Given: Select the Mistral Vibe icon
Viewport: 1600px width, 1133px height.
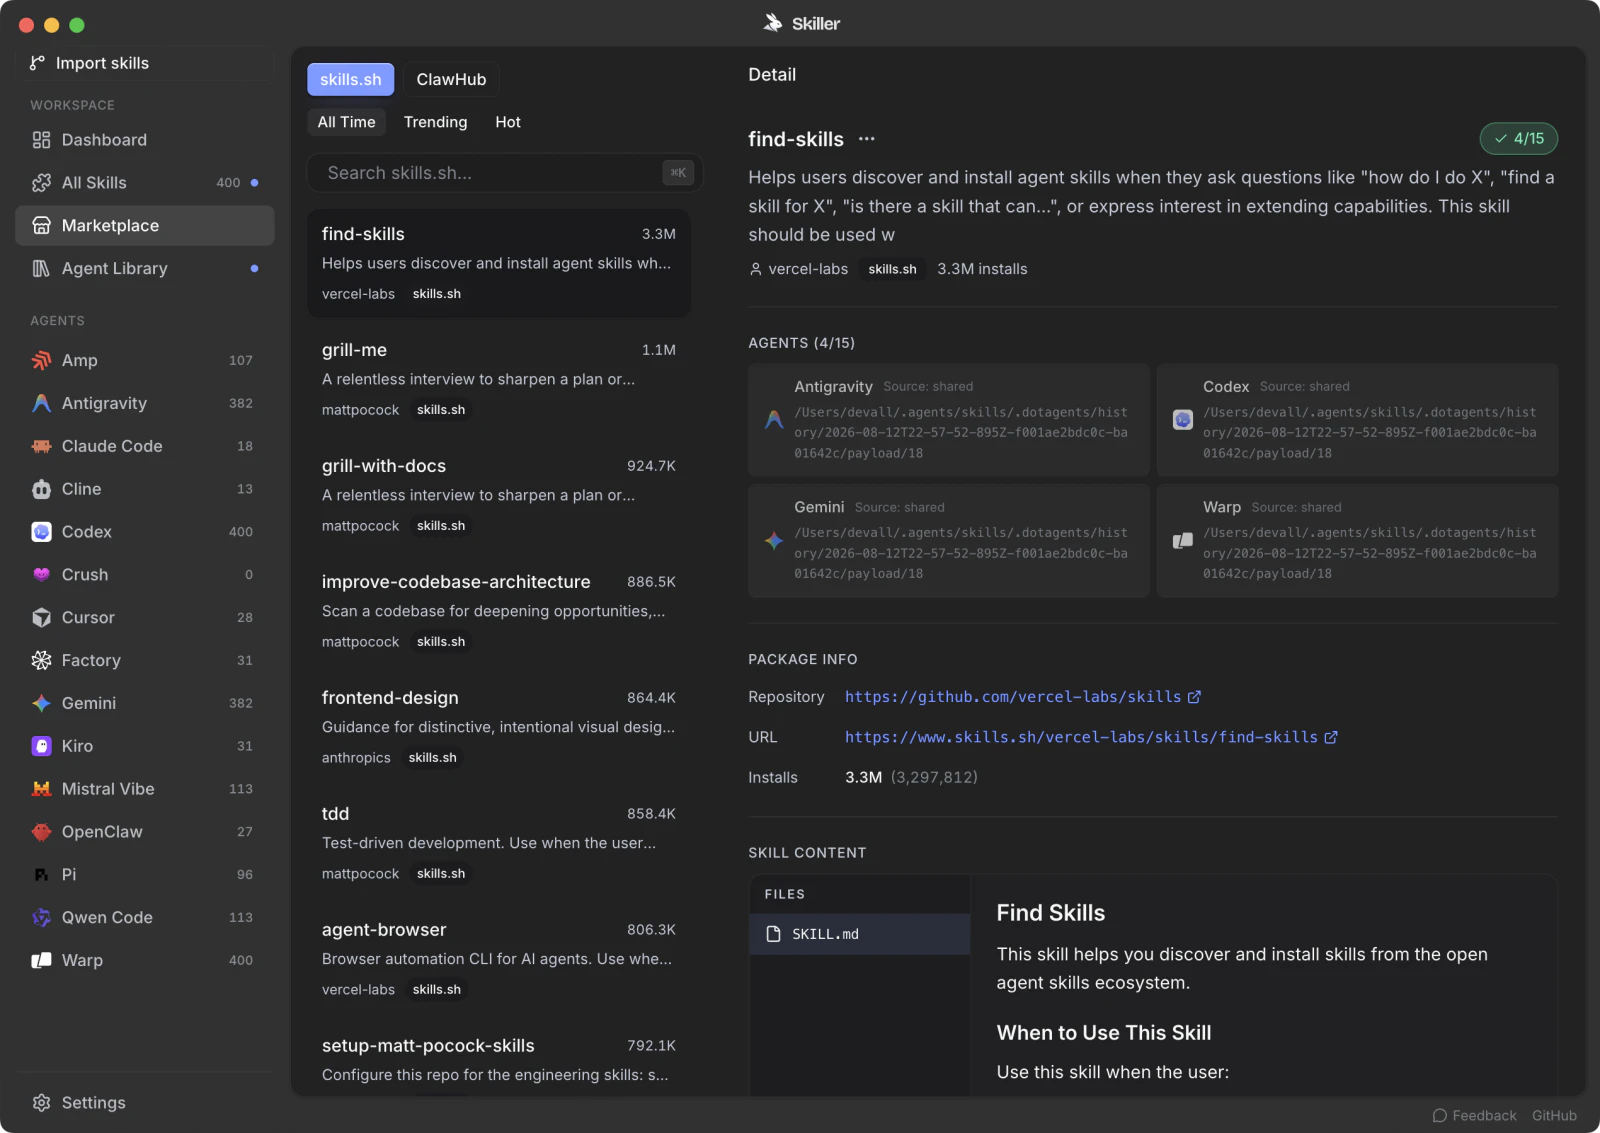Looking at the screenshot, I should [x=41, y=789].
